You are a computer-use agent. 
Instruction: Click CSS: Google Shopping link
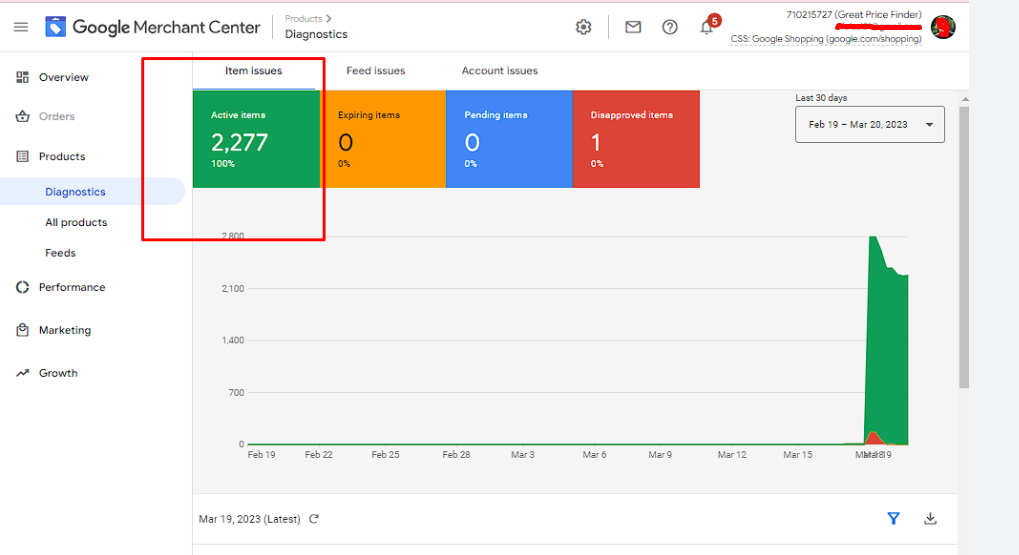click(x=825, y=39)
